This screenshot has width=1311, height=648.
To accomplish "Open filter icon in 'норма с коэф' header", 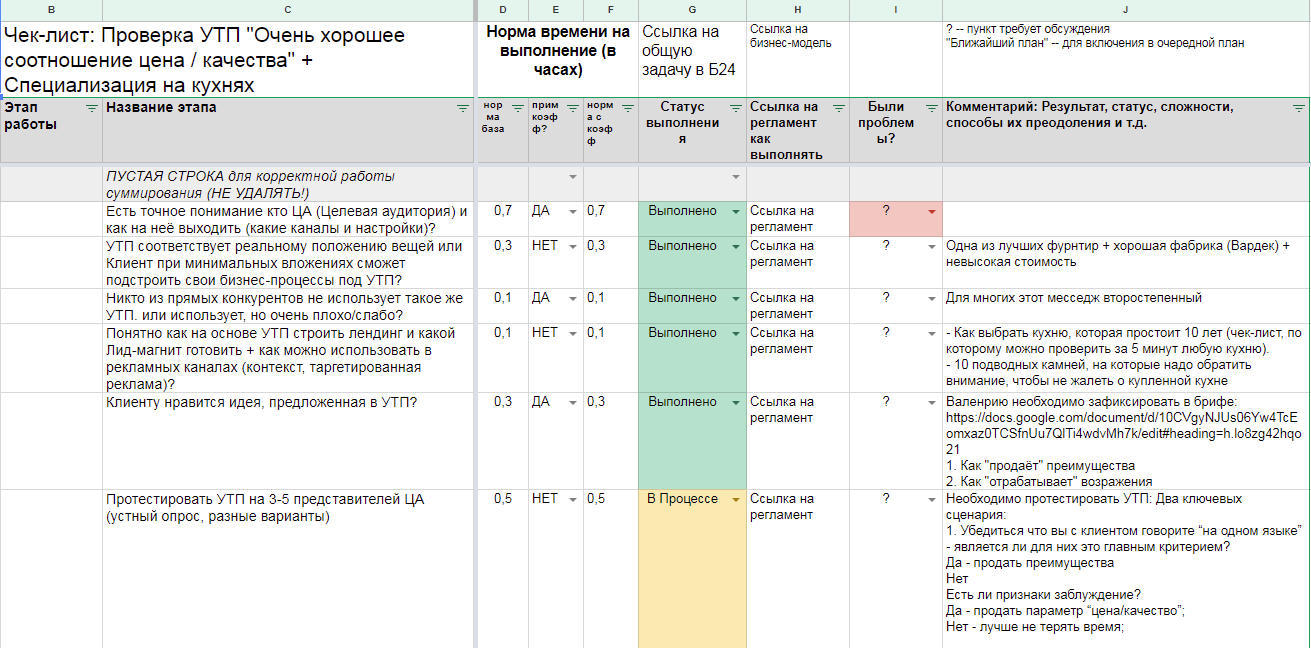I will pos(628,108).
